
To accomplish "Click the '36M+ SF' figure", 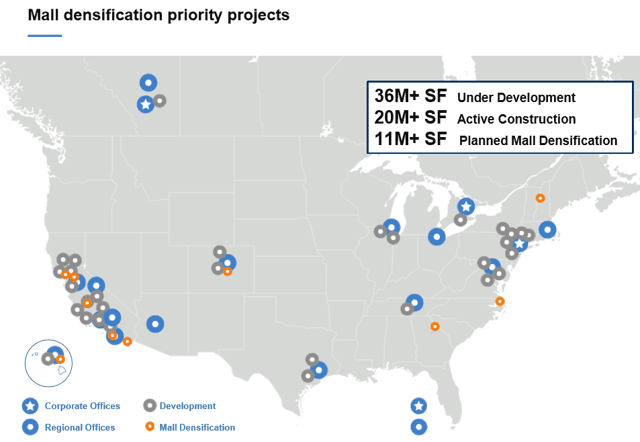I will 411,96.
